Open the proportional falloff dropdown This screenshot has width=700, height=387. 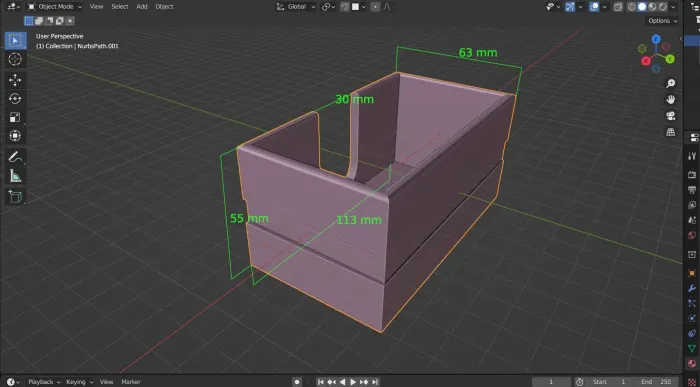(x=387, y=7)
